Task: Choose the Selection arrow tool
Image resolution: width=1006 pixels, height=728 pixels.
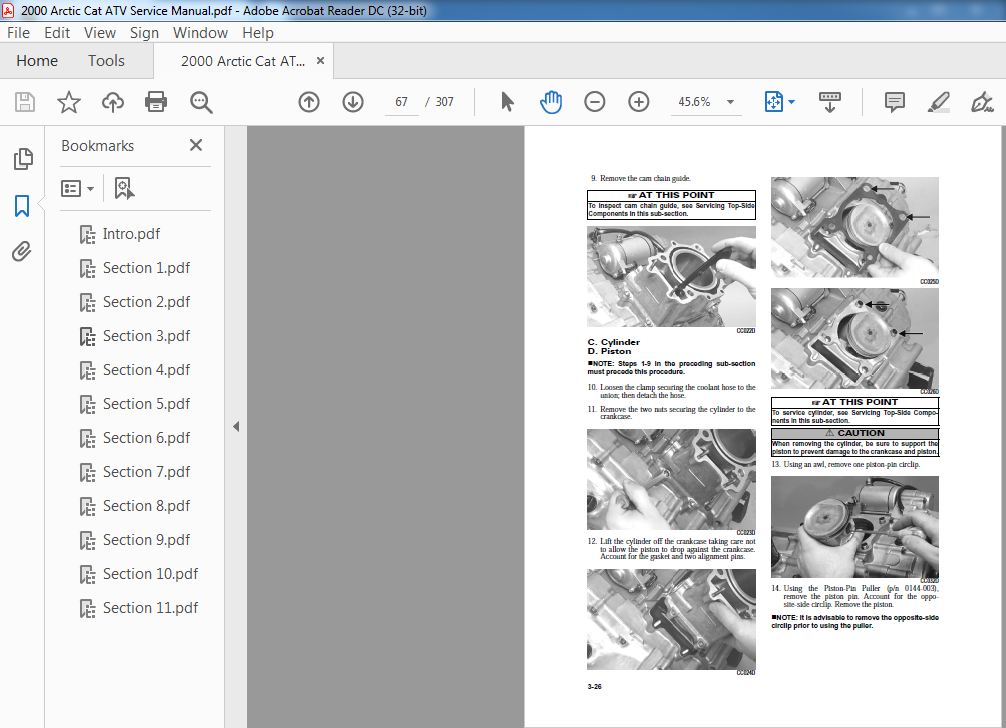Action: pos(507,102)
